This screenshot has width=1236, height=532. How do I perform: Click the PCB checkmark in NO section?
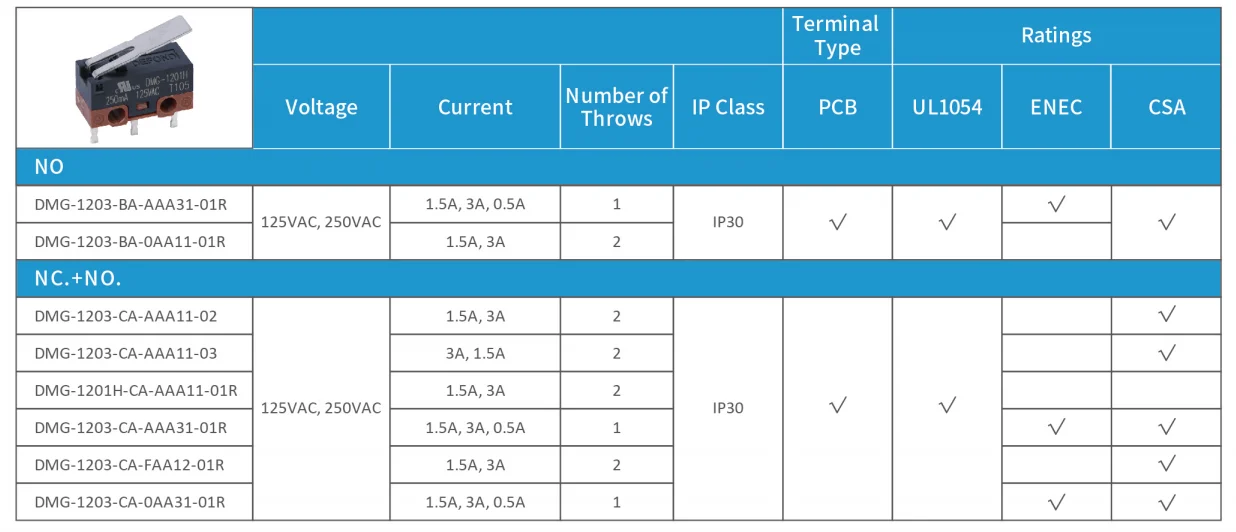pyautogui.click(x=838, y=223)
